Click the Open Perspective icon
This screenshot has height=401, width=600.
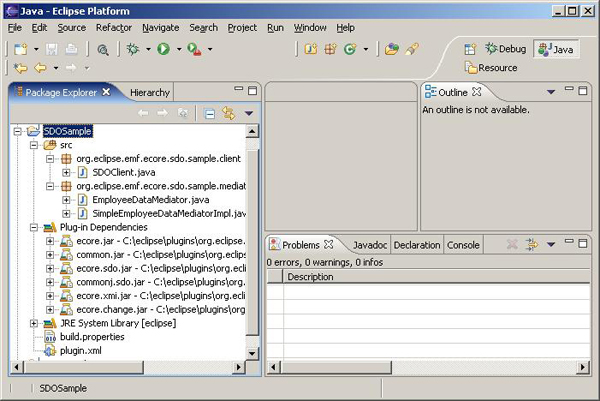[470, 49]
